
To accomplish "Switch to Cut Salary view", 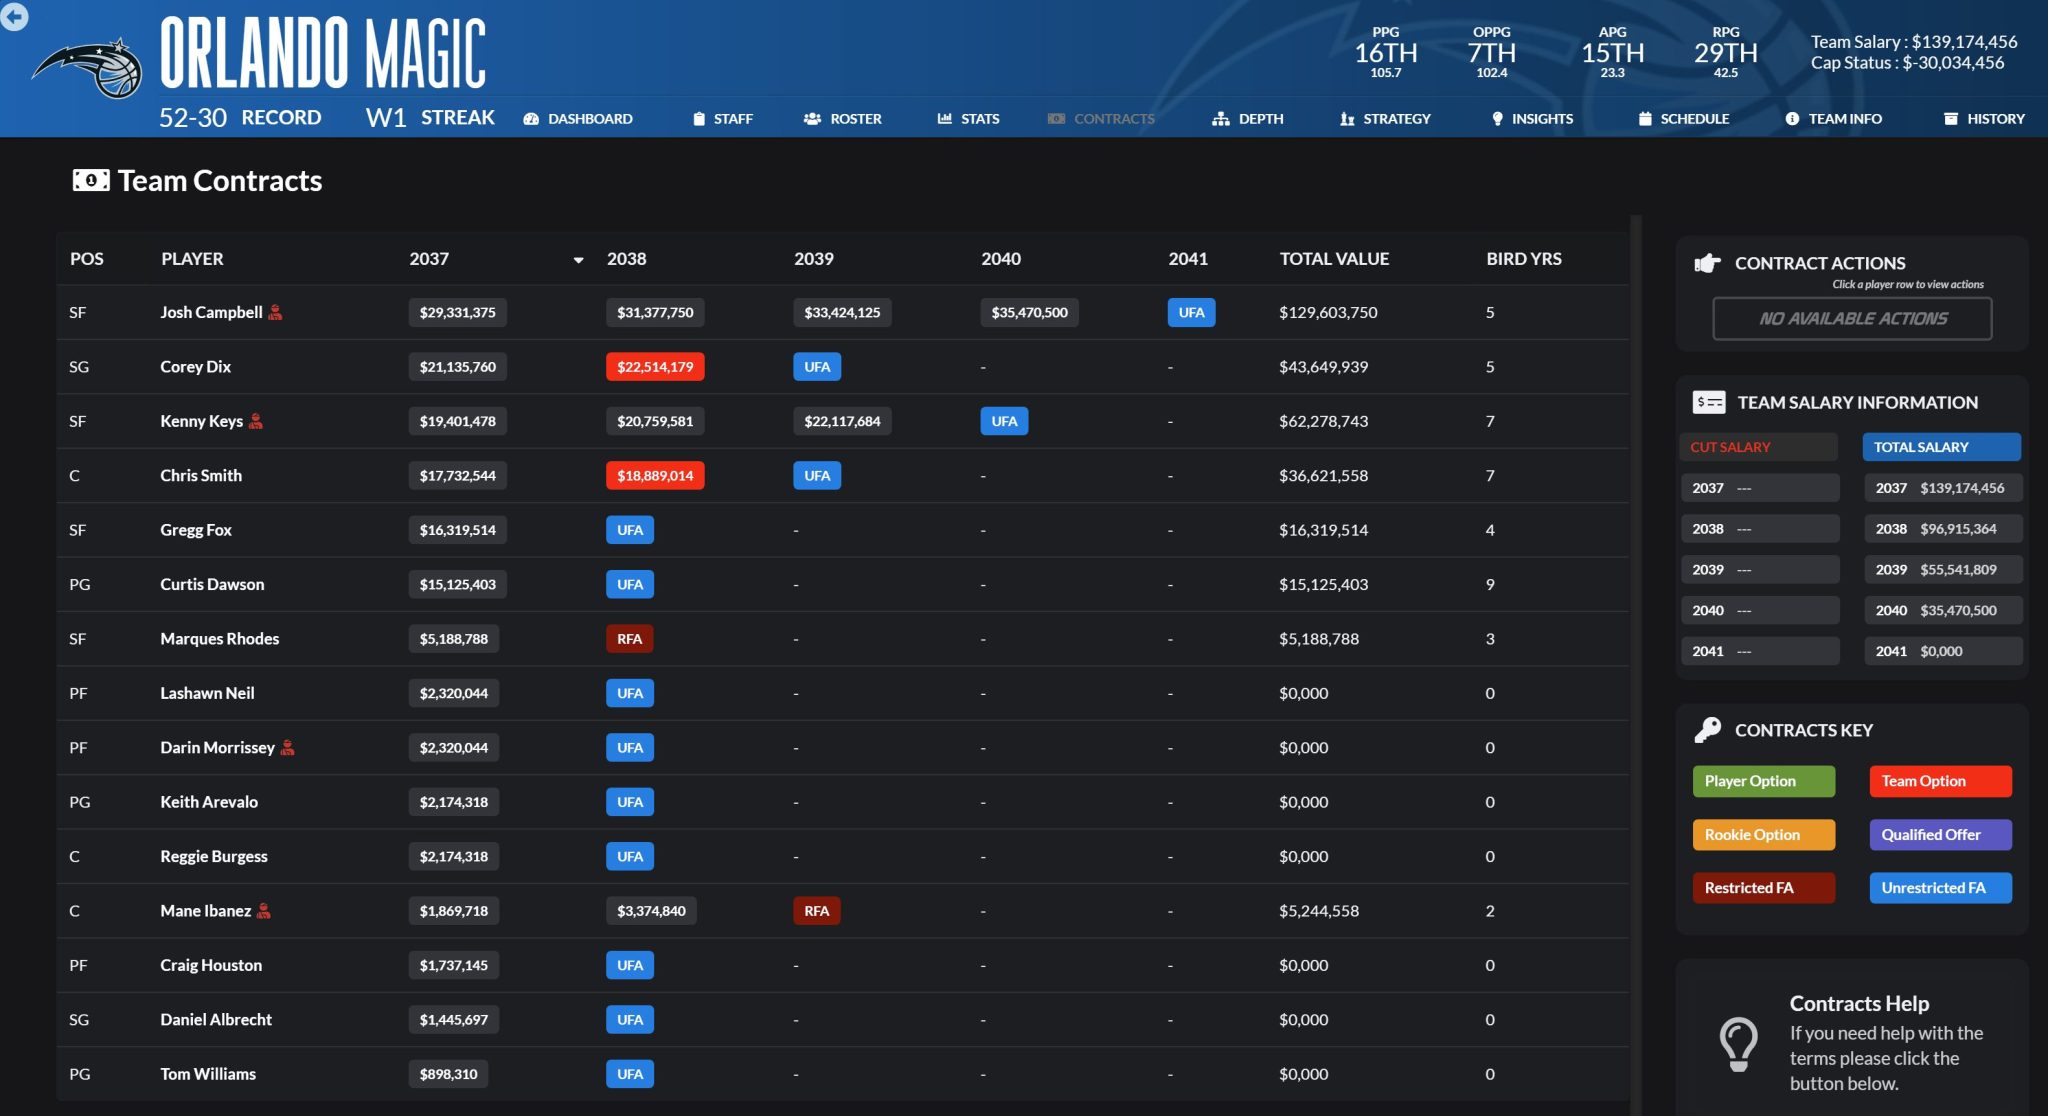I will pos(1758,447).
